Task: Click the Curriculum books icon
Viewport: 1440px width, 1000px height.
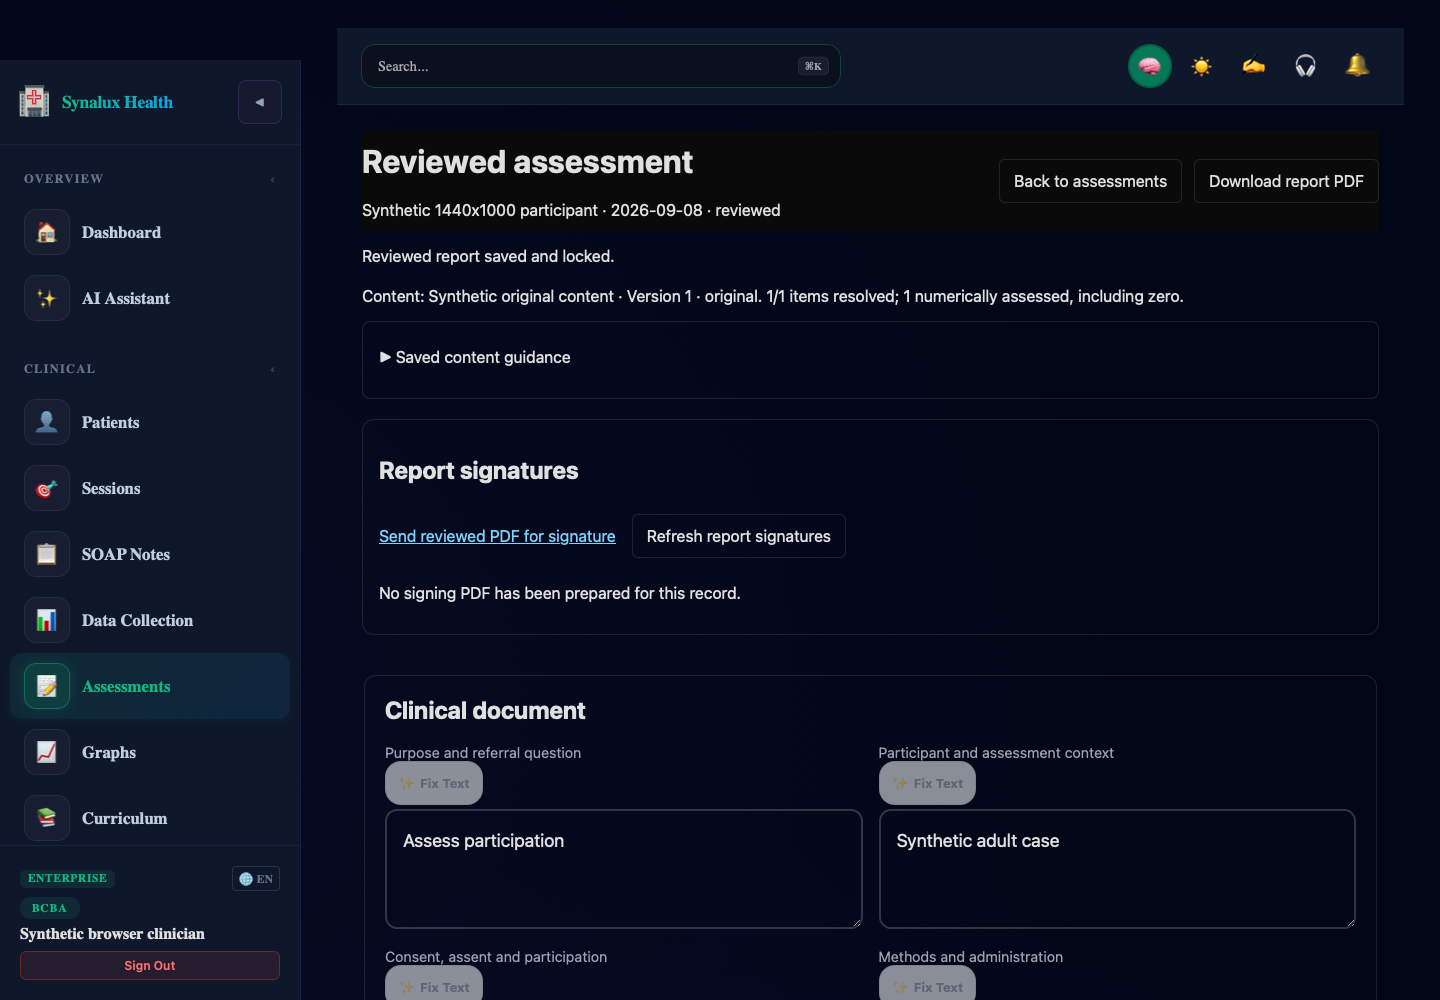Action: 47,818
